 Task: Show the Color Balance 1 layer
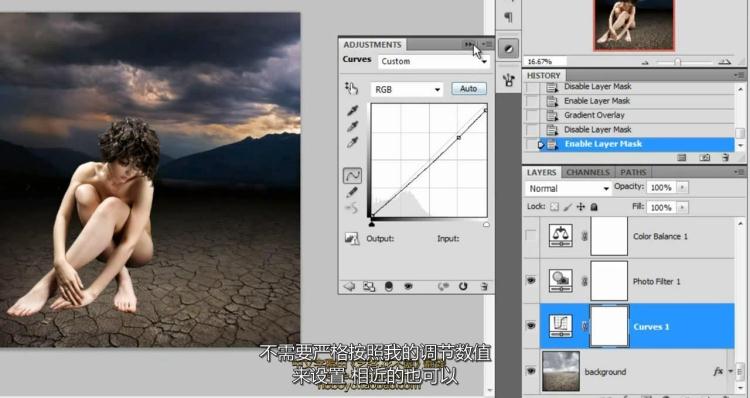[x=531, y=236]
